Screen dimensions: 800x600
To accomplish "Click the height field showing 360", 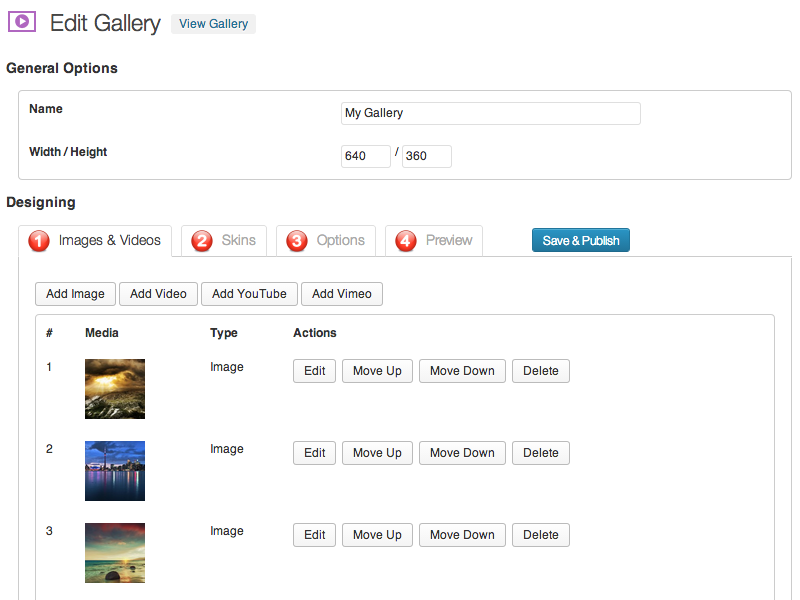I will [x=426, y=156].
